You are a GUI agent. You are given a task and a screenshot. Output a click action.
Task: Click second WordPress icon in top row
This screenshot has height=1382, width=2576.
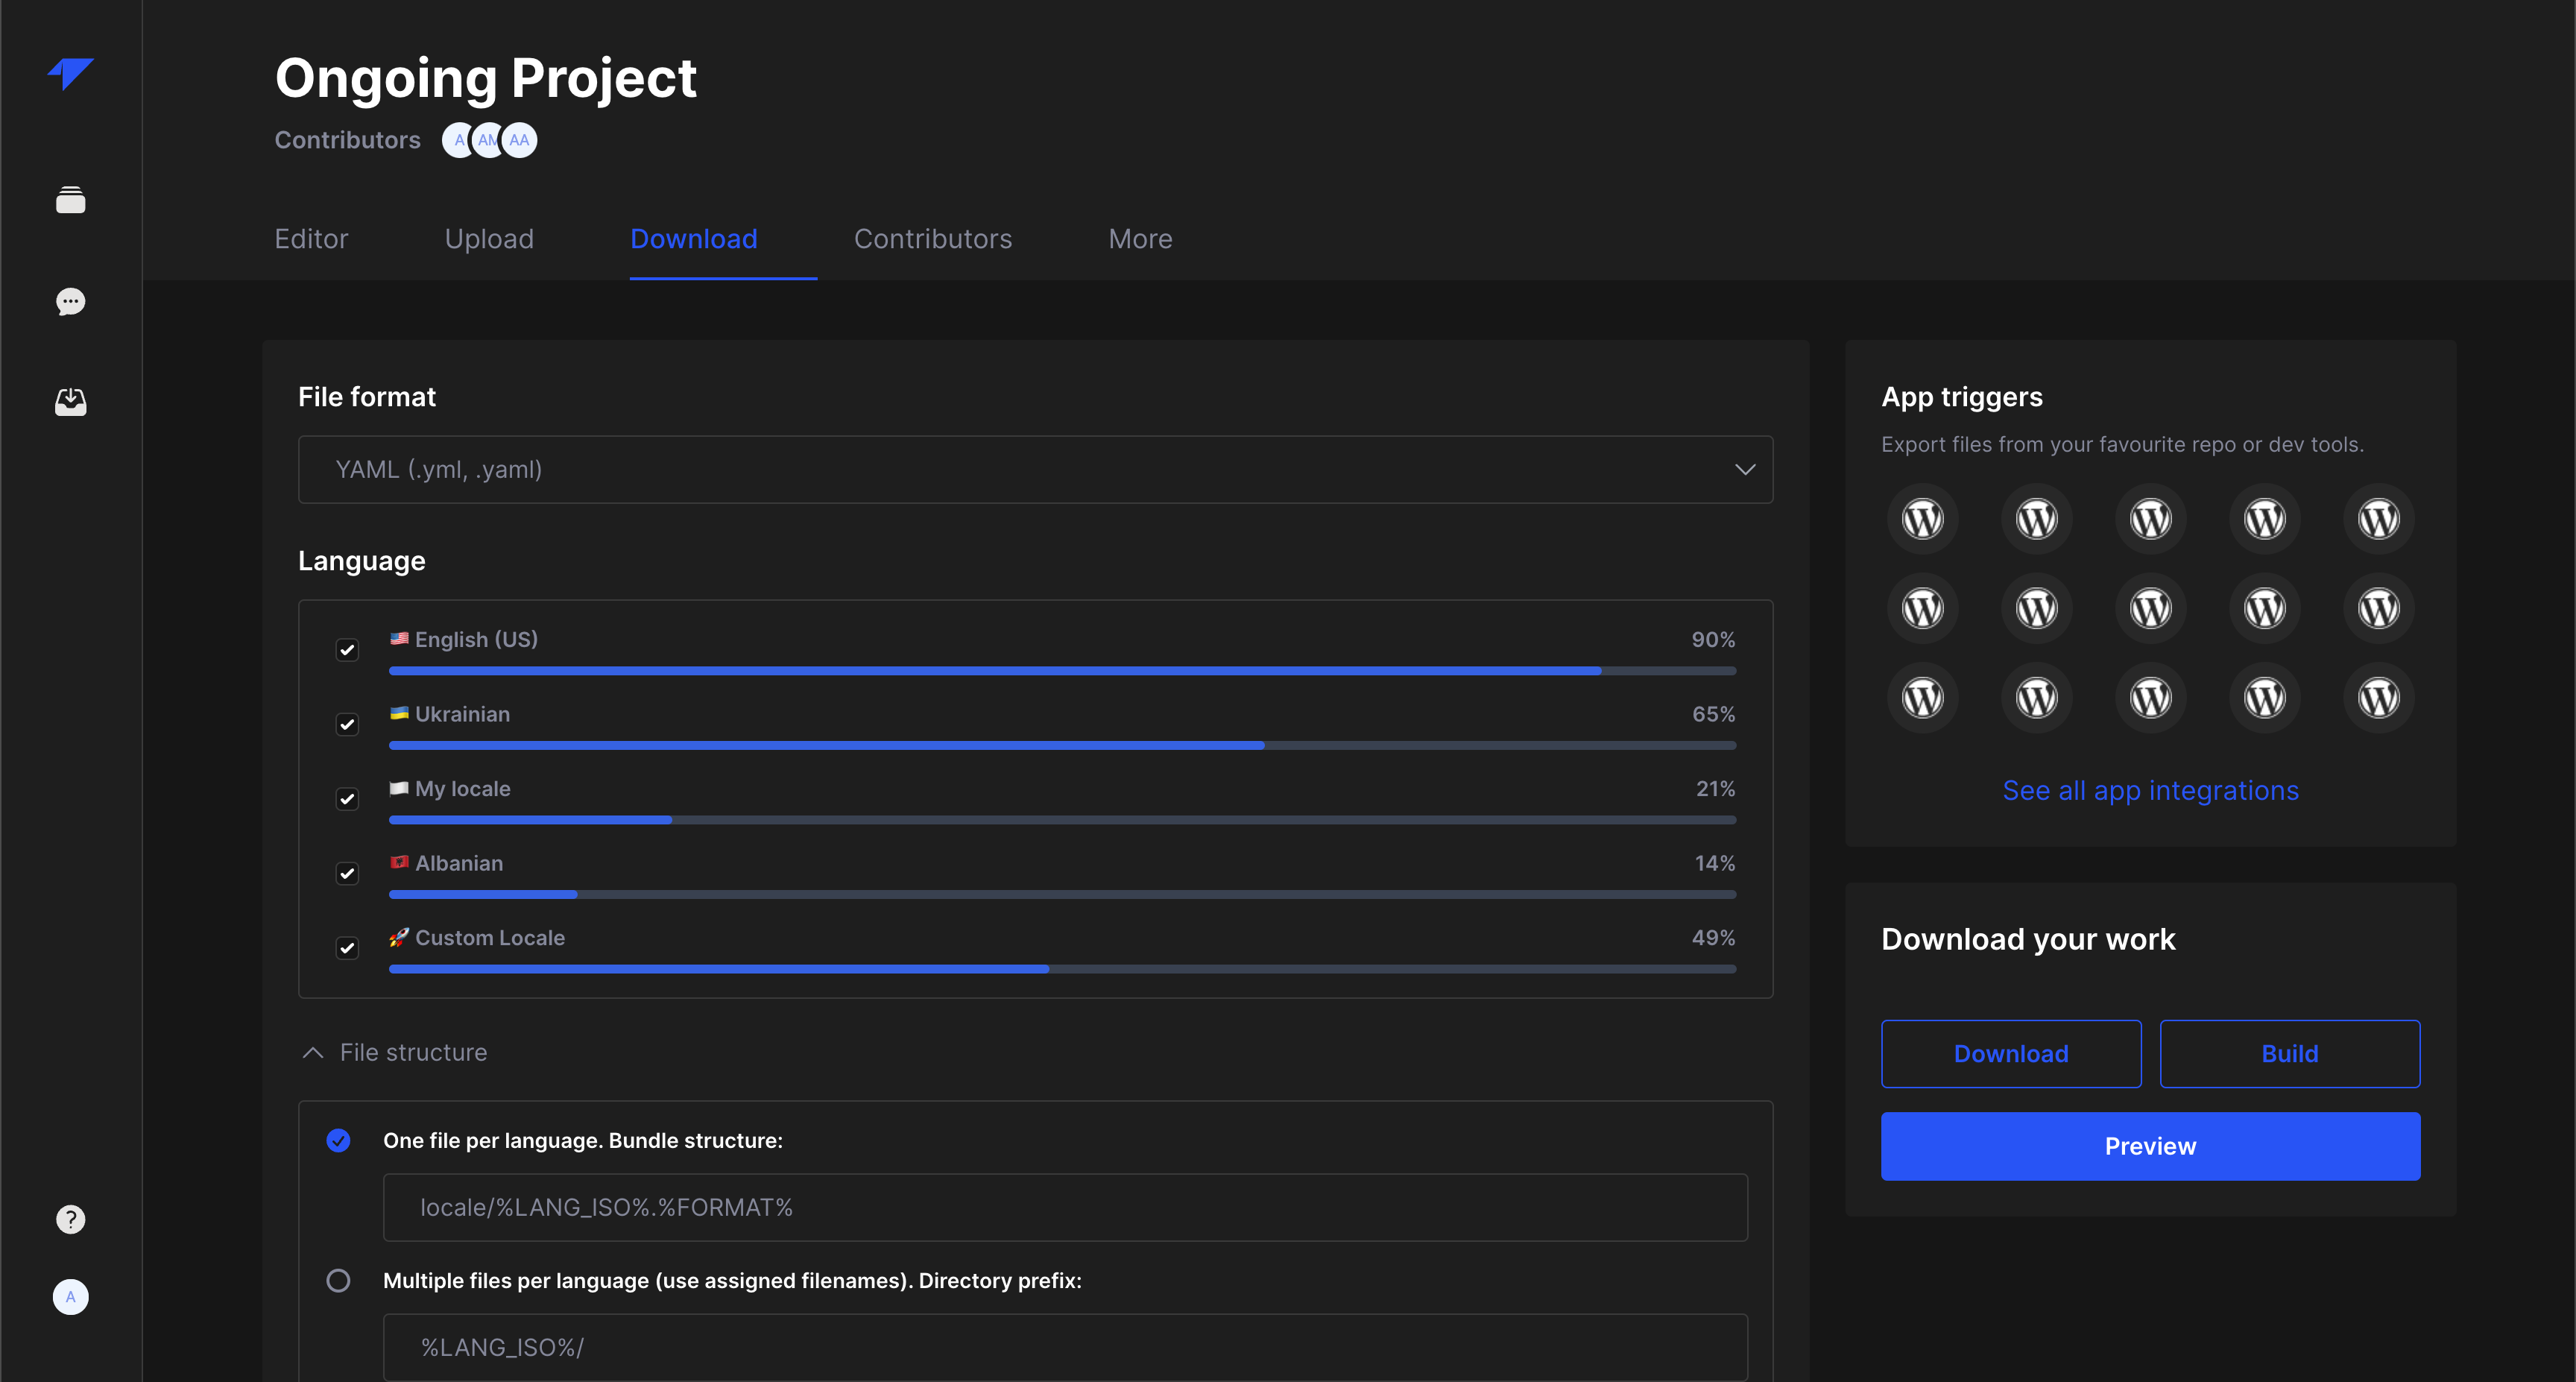[2036, 519]
